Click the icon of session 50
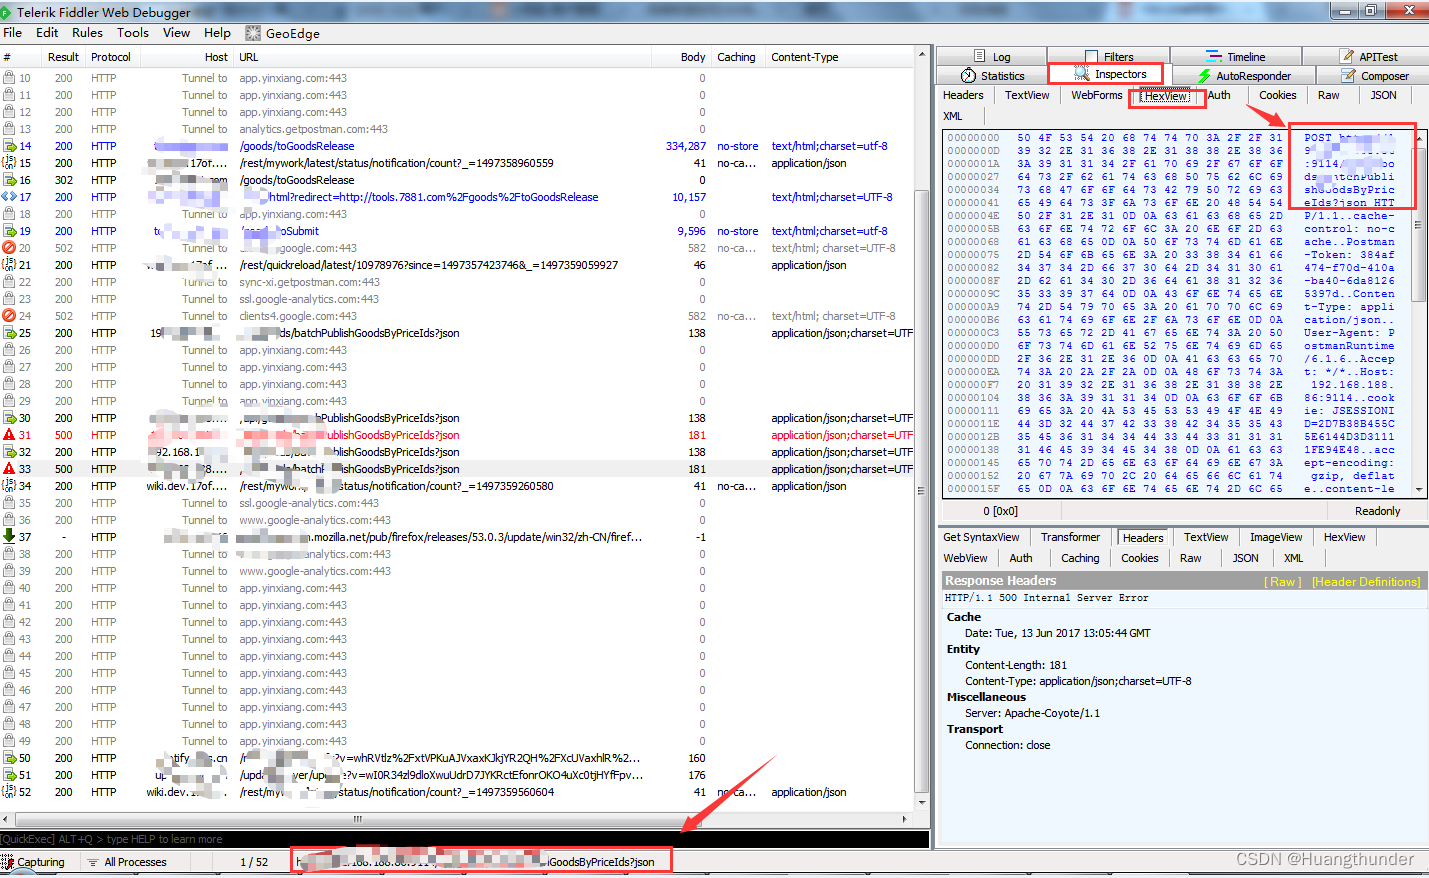The image size is (1429, 878). tap(9, 758)
